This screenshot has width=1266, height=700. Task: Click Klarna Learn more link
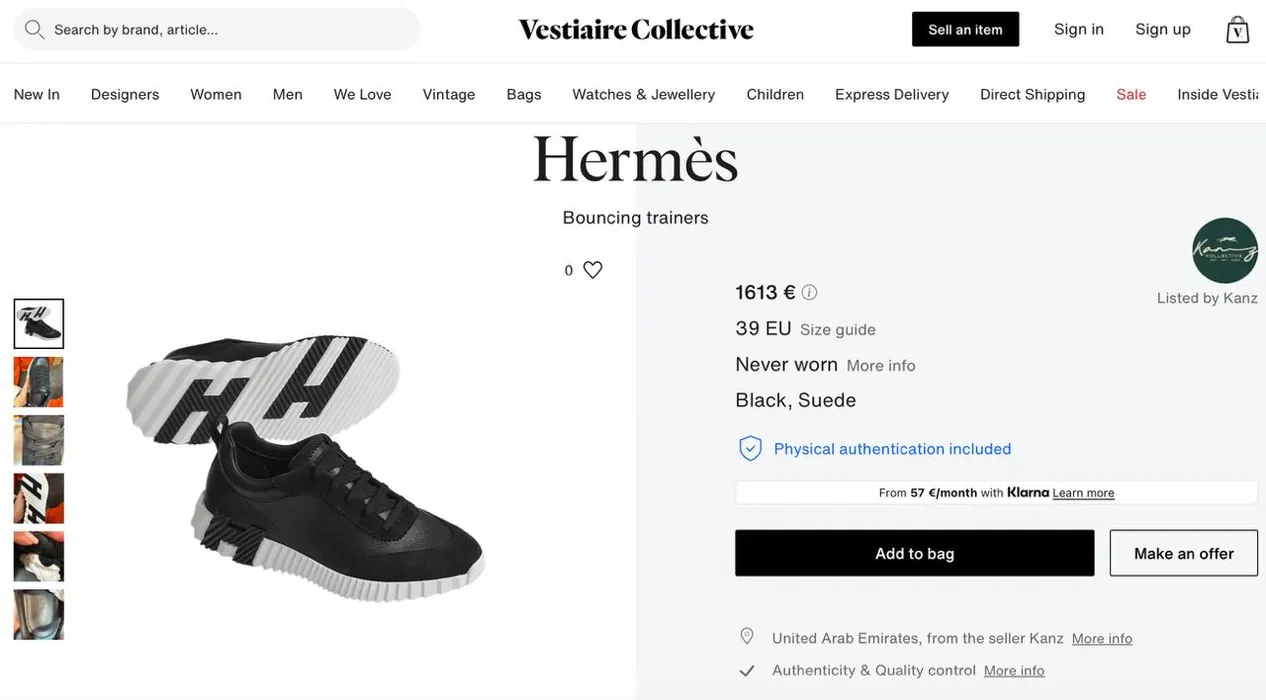pyautogui.click(x=1083, y=493)
